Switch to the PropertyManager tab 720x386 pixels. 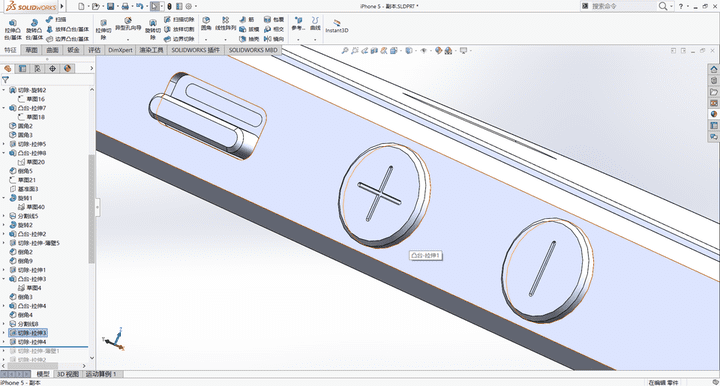click(22, 68)
